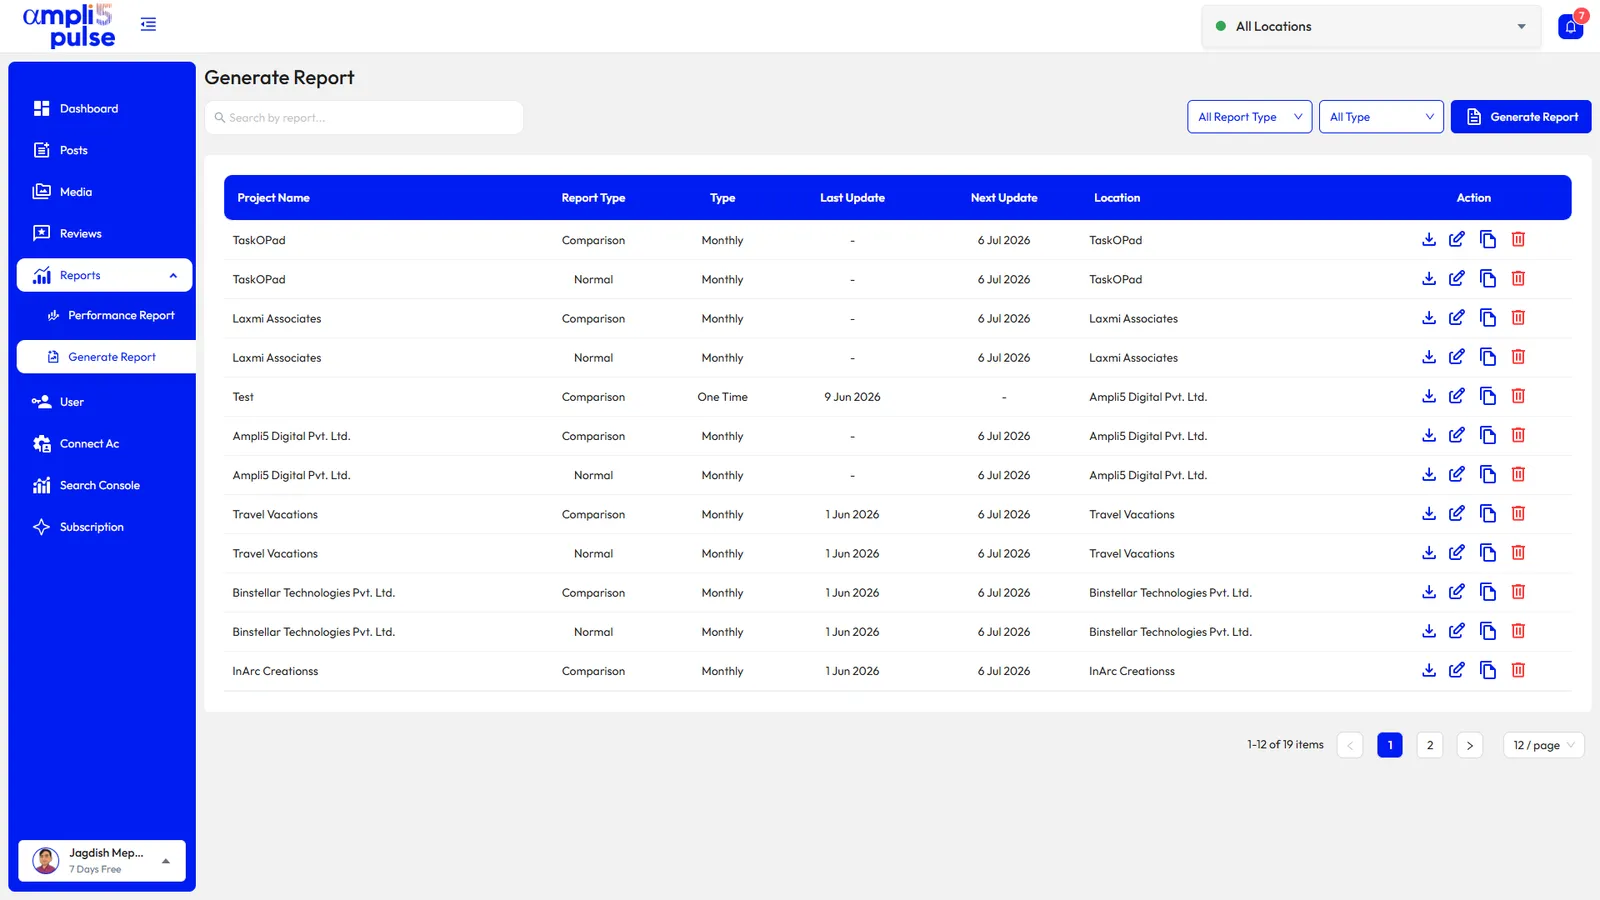The width and height of the screenshot is (1600, 900).
Task: Edit the Laxmi Associates Comparison report
Action: [x=1457, y=318]
